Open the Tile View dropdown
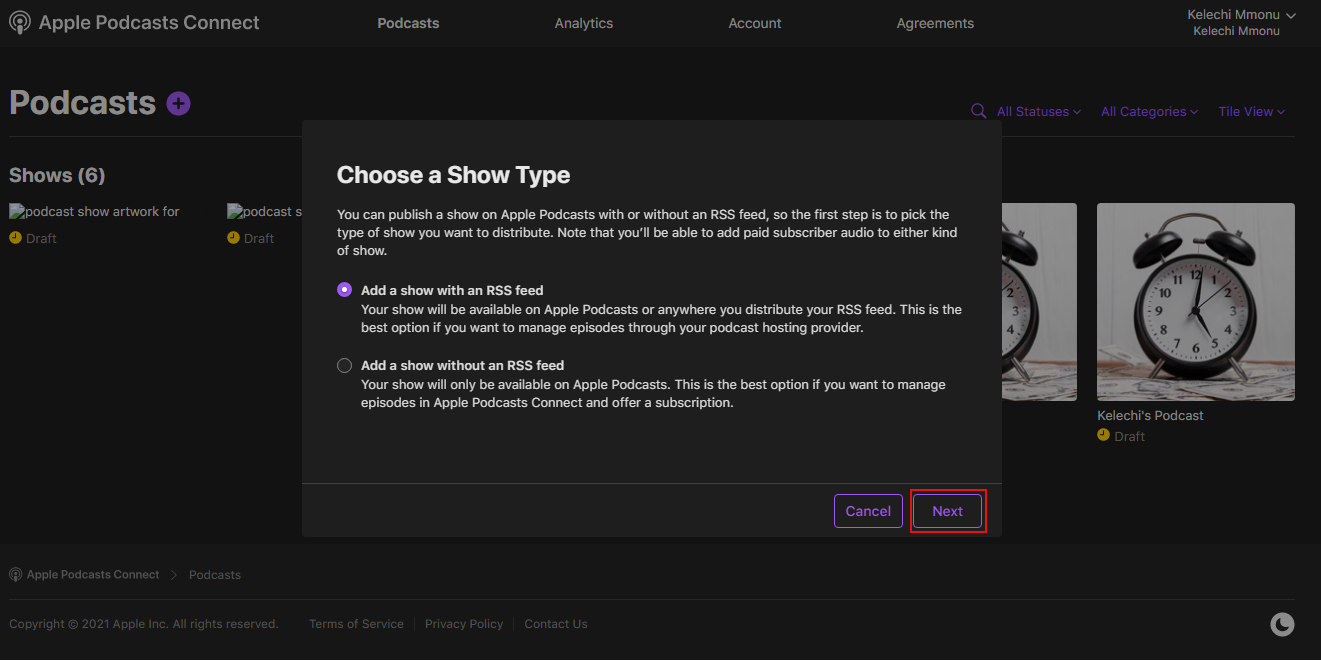 coord(1252,112)
